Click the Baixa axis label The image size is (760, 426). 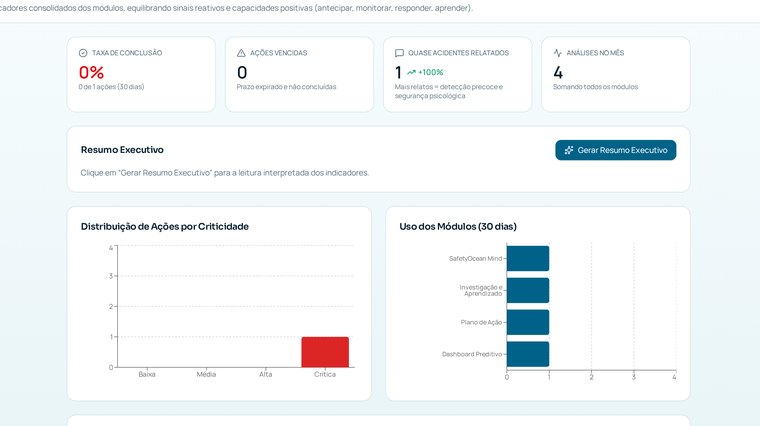(147, 374)
